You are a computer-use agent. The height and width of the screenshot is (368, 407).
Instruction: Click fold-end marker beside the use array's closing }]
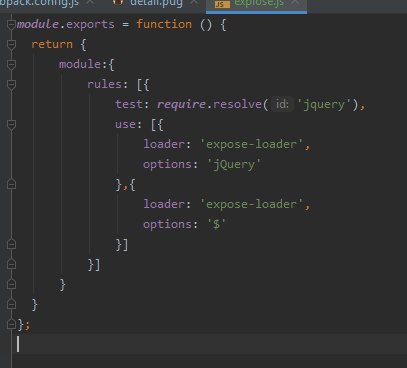click(x=11, y=244)
